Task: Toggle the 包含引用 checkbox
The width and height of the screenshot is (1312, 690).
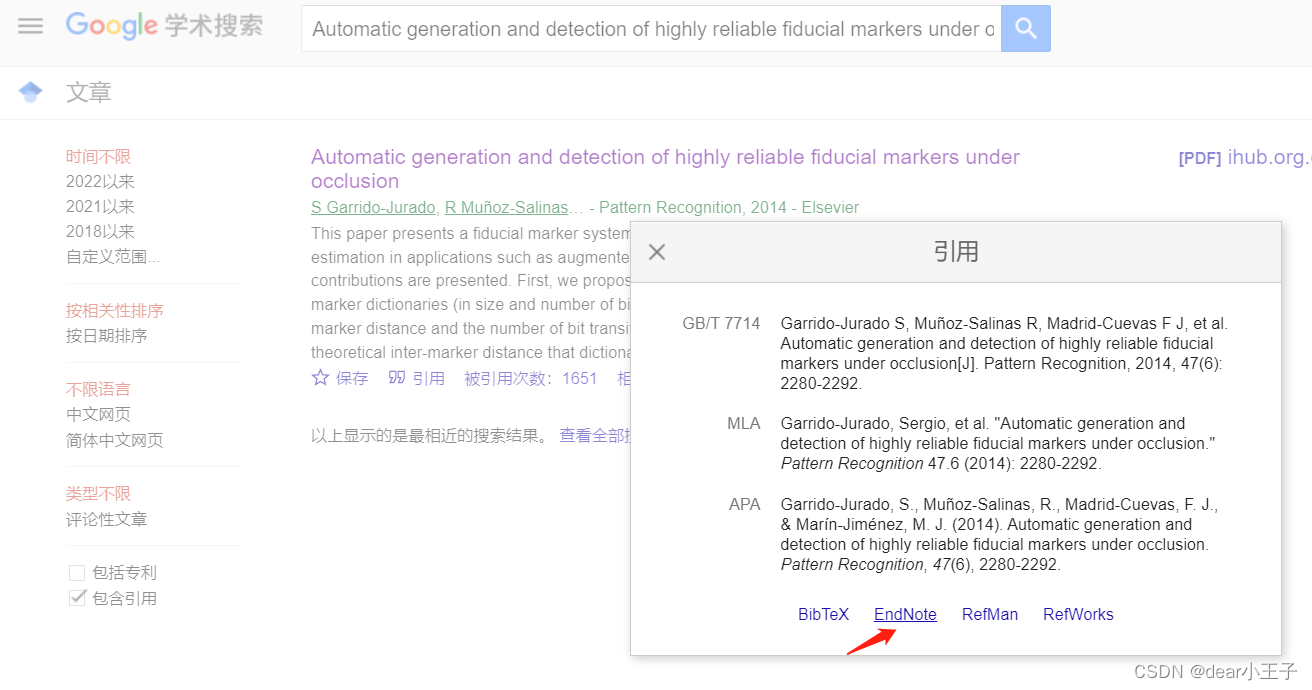Action: click(x=77, y=598)
